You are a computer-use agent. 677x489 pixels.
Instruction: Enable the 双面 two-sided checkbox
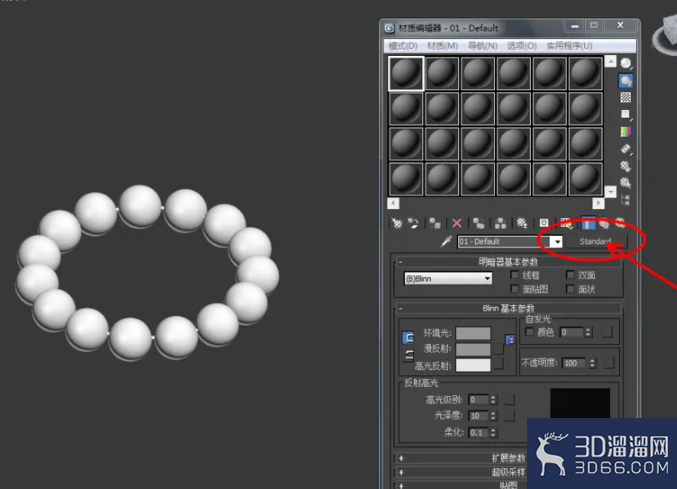pos(570,275)
